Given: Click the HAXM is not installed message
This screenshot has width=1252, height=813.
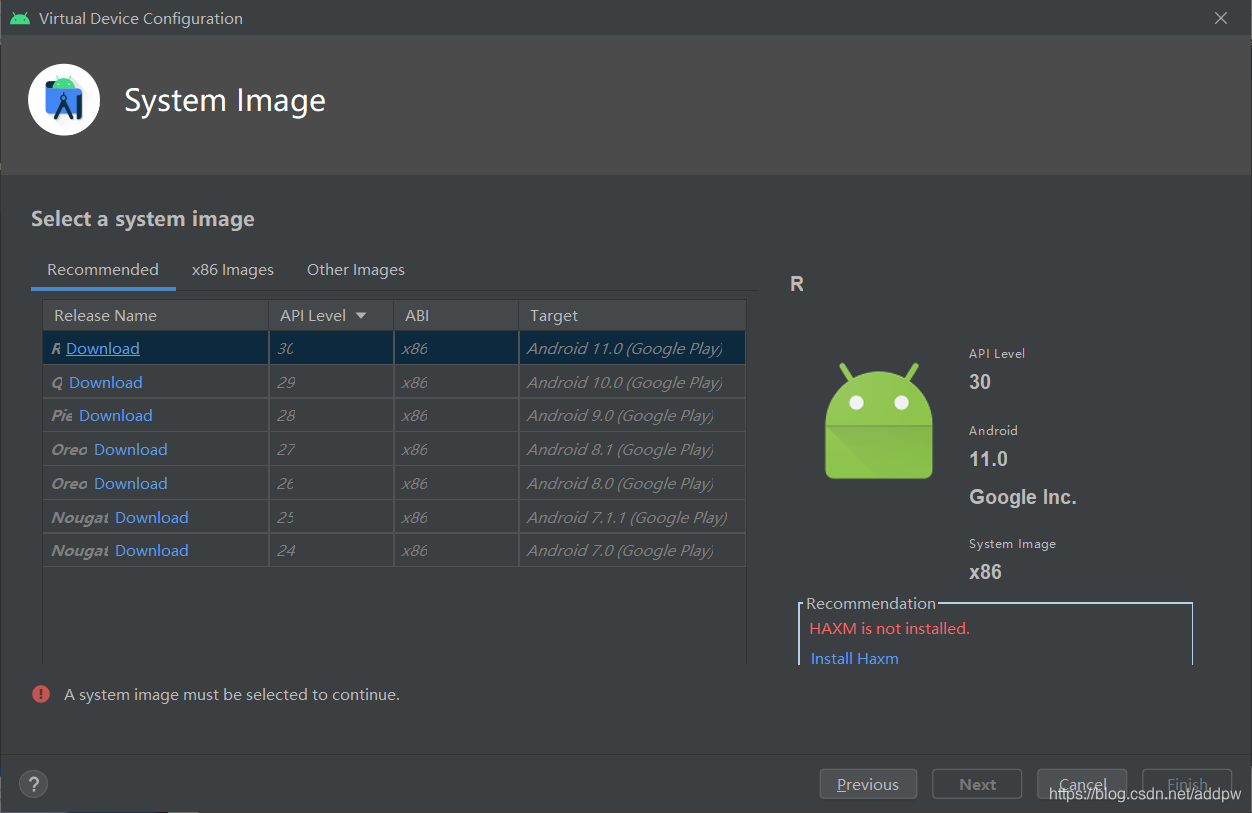Looking at the screenshot, I should pos(890,628).
